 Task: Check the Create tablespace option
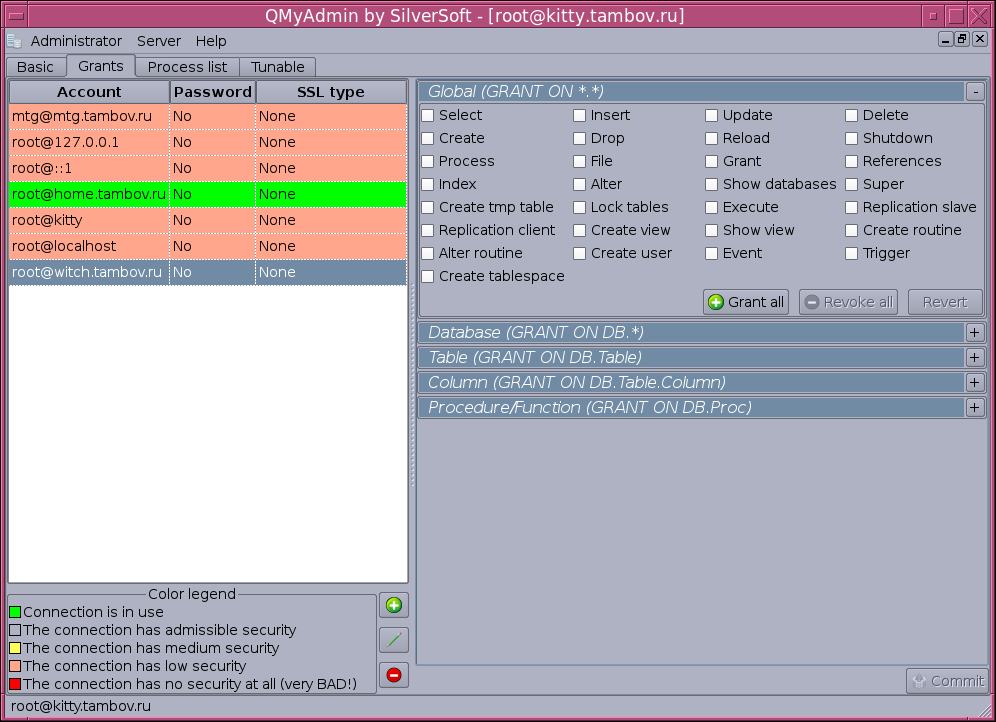click(x=428, y=277)
